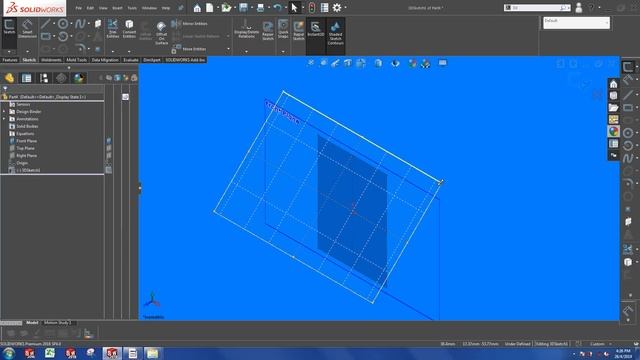Select the Smart Dimension tool
The width and height of the screenshot is (640, 360).
(x=27, y=29)
